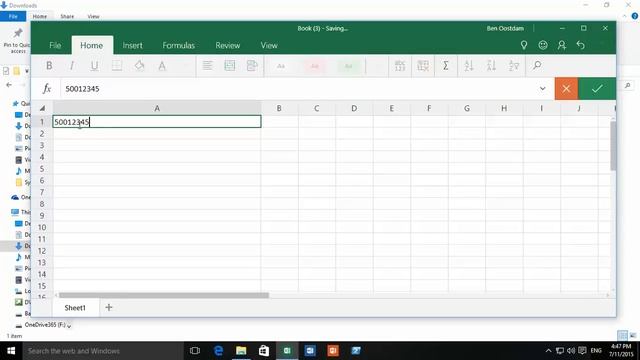The width and height of the screenshot is (640, 360).
Task: Open Task View on the taskbar
Action: 195,351
